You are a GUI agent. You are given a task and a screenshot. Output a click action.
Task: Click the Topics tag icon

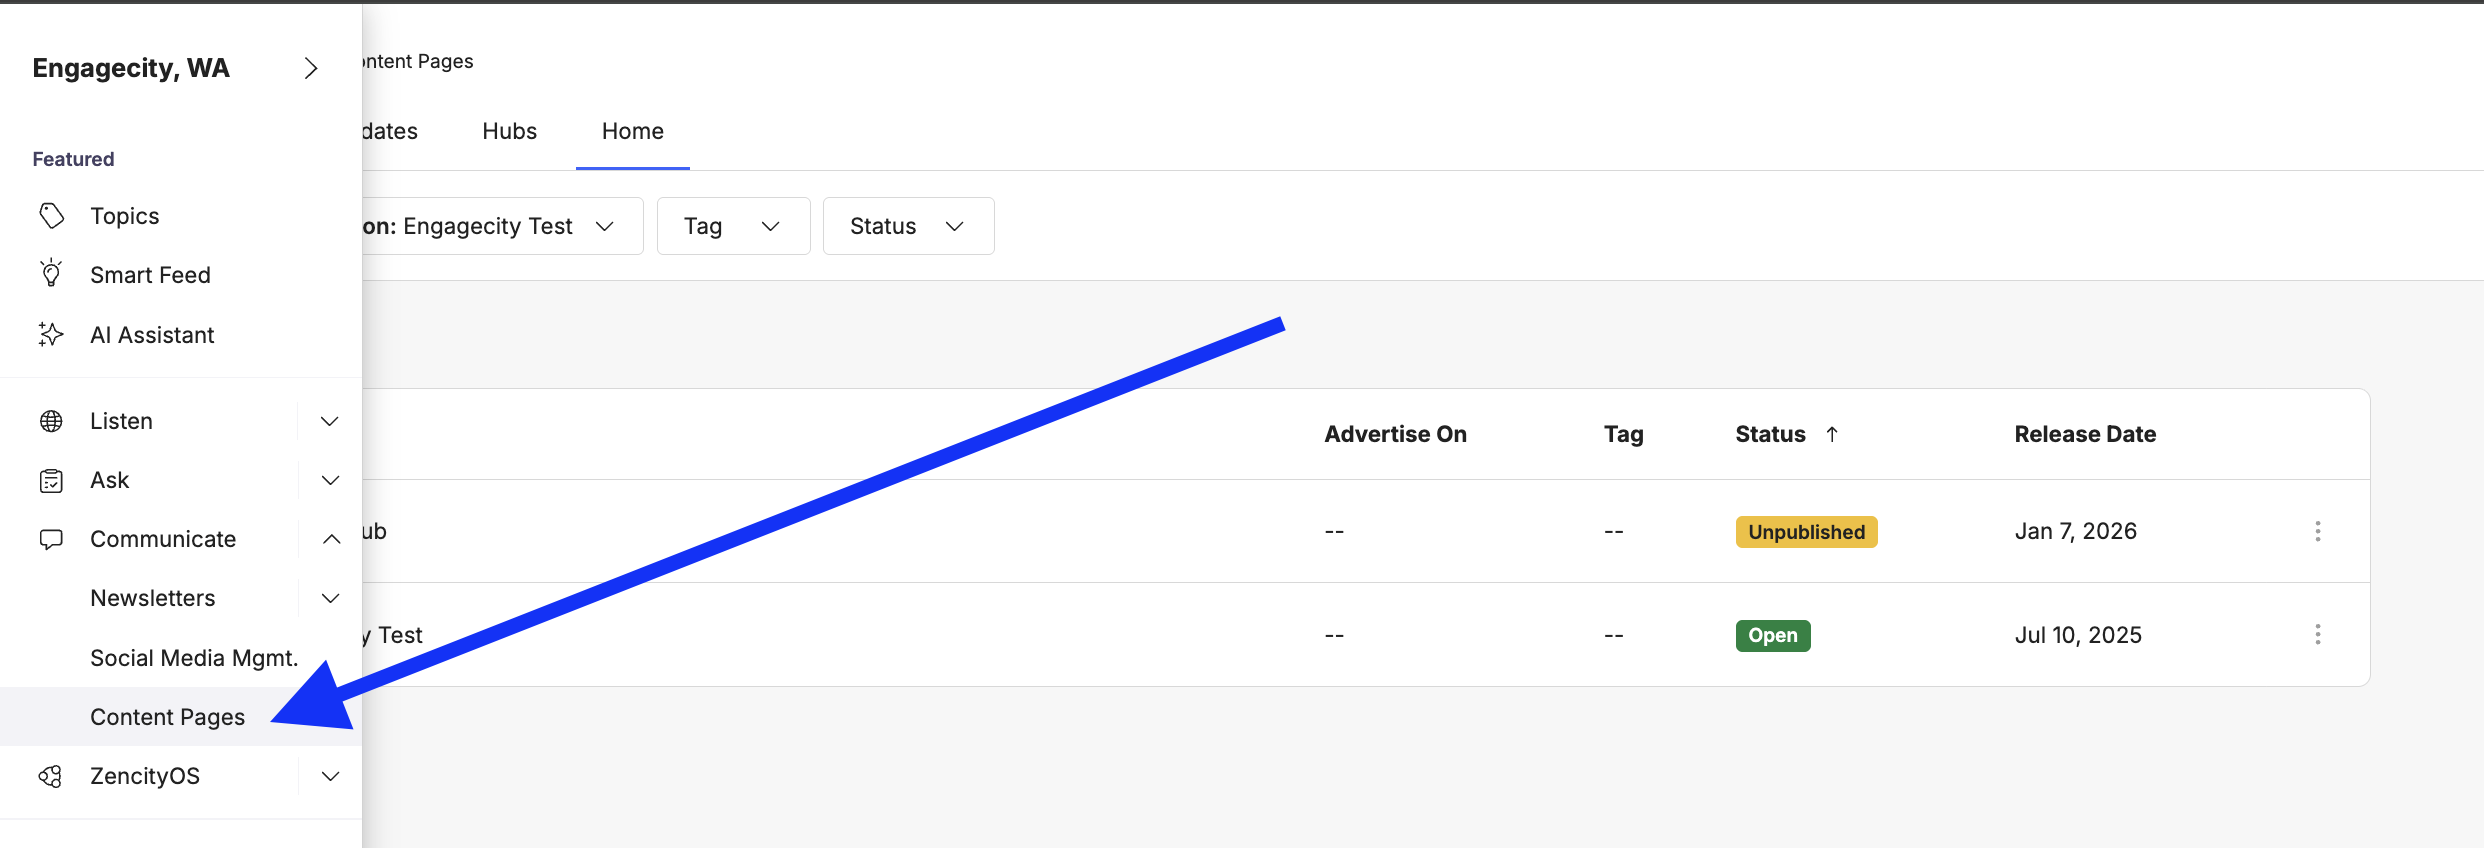click(x=51, y=216)
